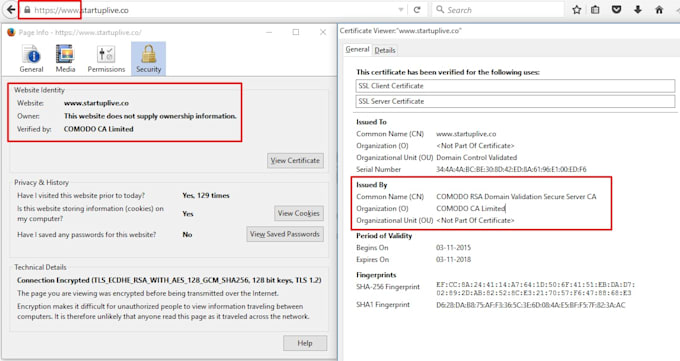
Task: Maximize the Page Info window
Action: tap(296, 32)
